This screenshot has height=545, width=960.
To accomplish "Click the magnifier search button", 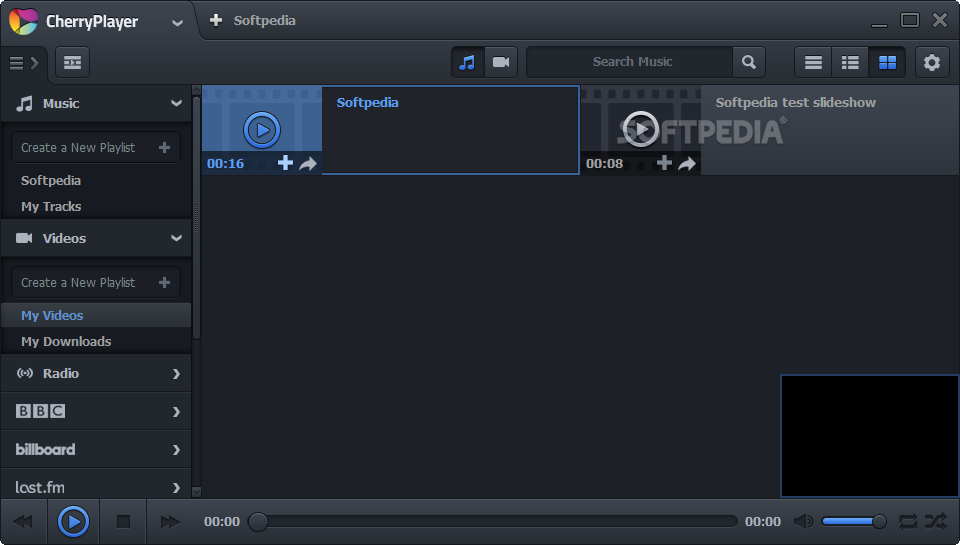I will [749, 62].
